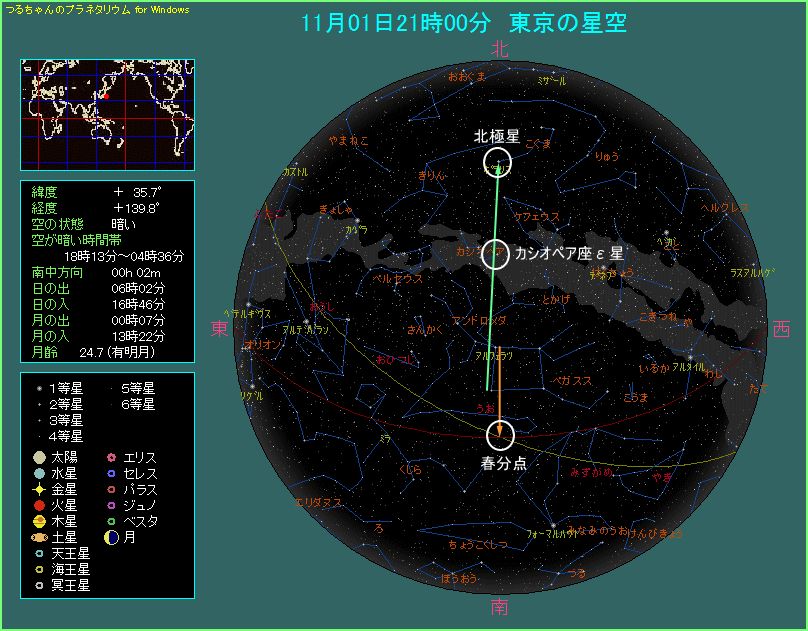Select the Vesta (ベスタ) asteroid icon
This screenshot has height=631, width=808.
coord(112,520)
